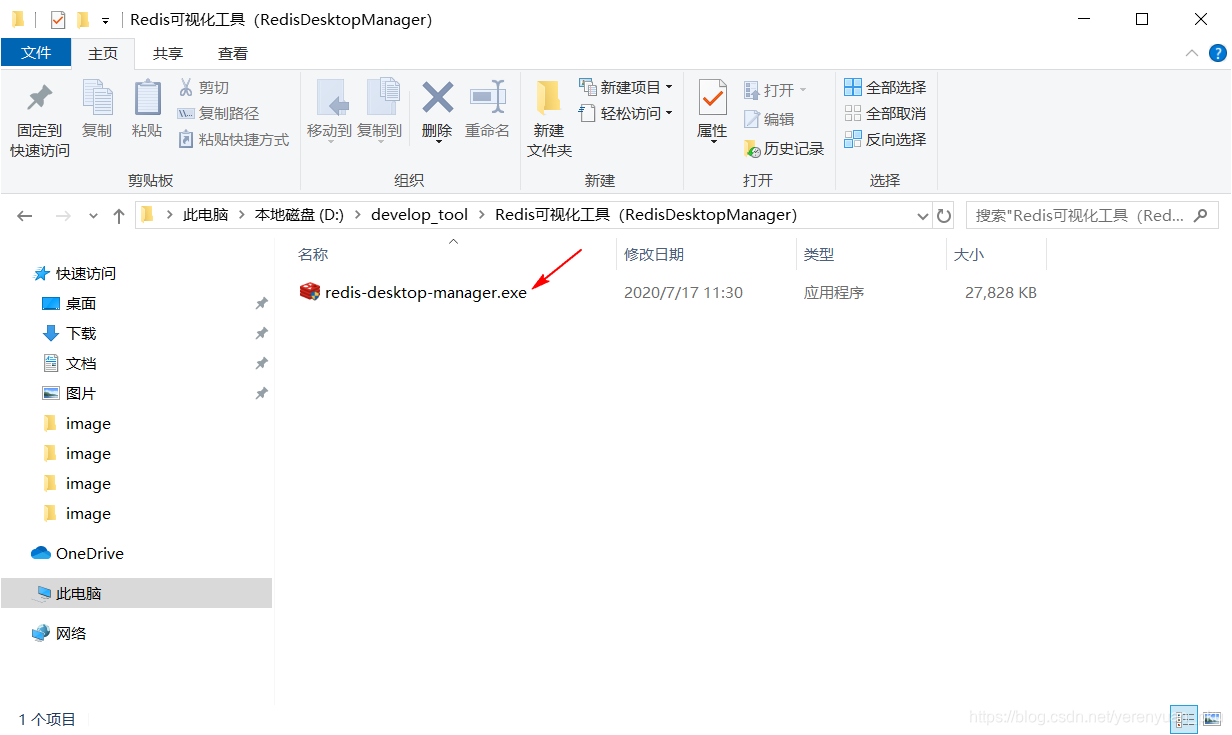Image resolution: width=1232 pixels, height=735 pixels.
Task: Go up to the parent folder
Action: [119, 215]
